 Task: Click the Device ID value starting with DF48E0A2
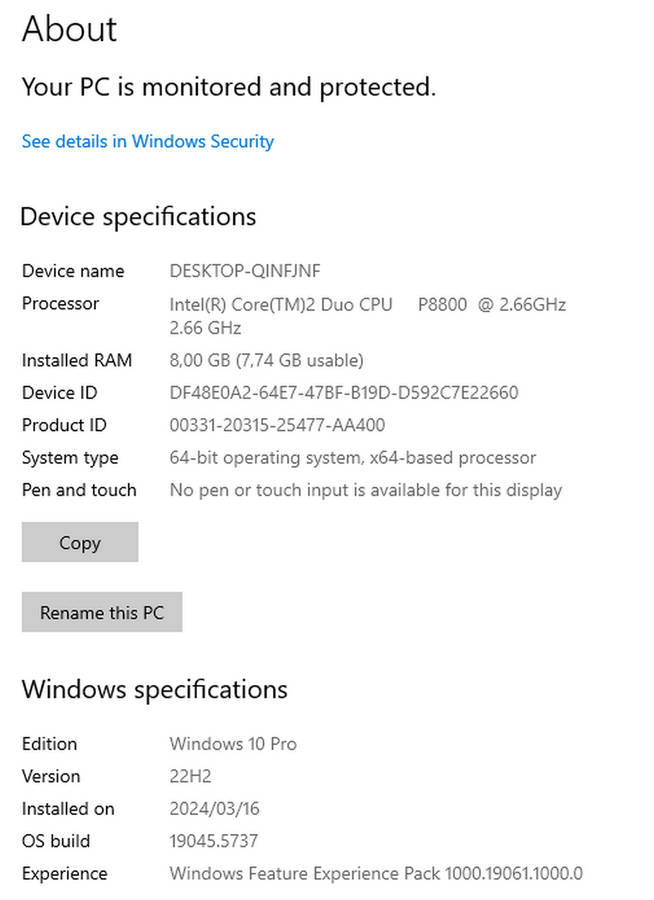point(343,393)
